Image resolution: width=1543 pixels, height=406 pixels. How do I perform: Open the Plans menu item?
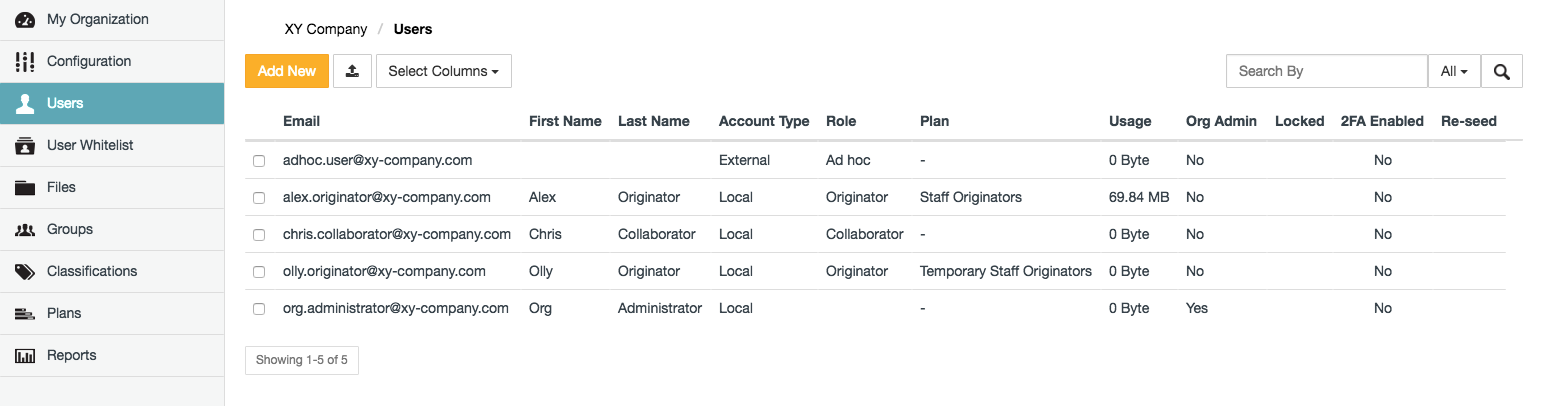(x=64, y=313)
